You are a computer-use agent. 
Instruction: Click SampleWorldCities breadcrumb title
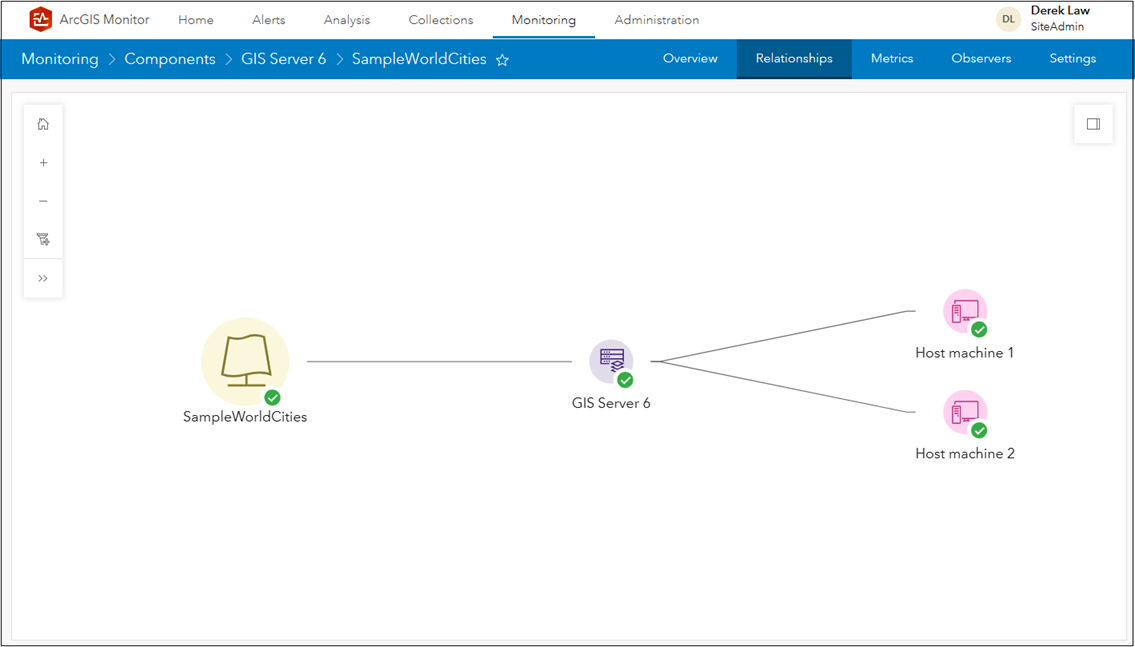[x=419, y=59]
